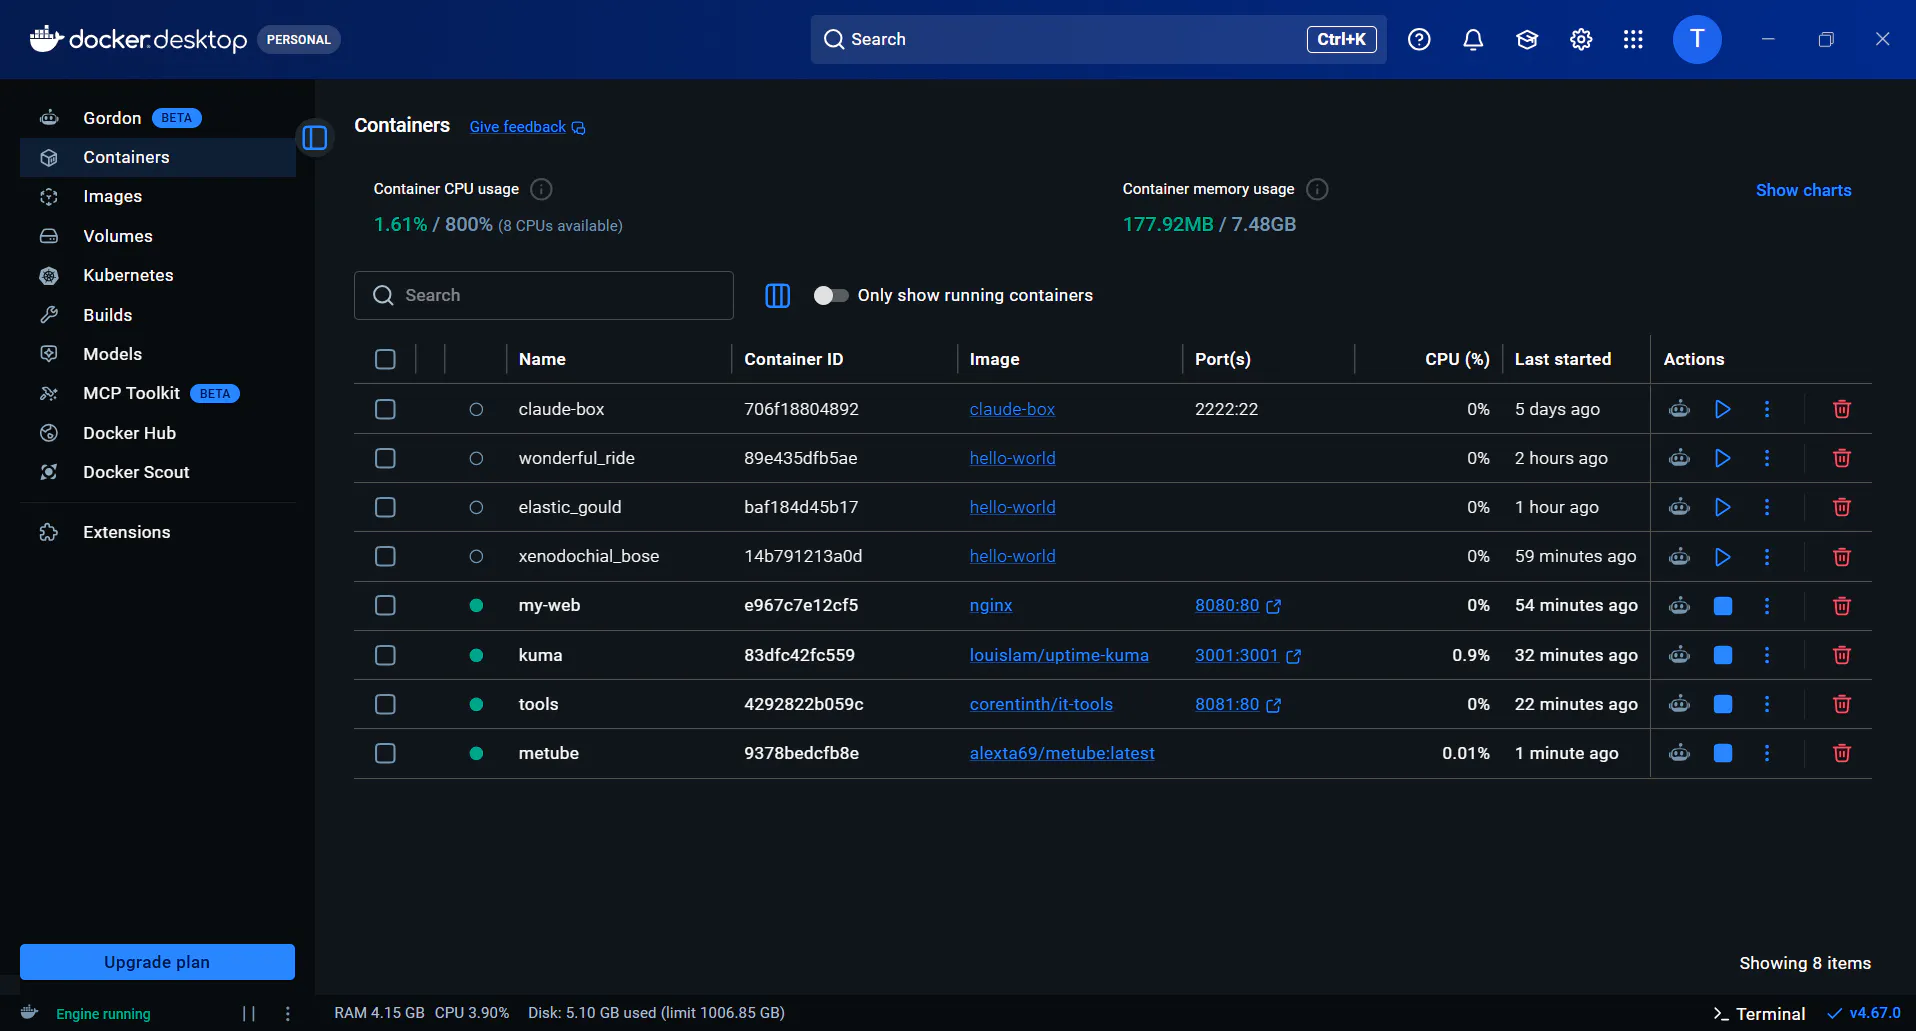
Task: Open notifications bell icon
Action: (x=1472, y=39)
